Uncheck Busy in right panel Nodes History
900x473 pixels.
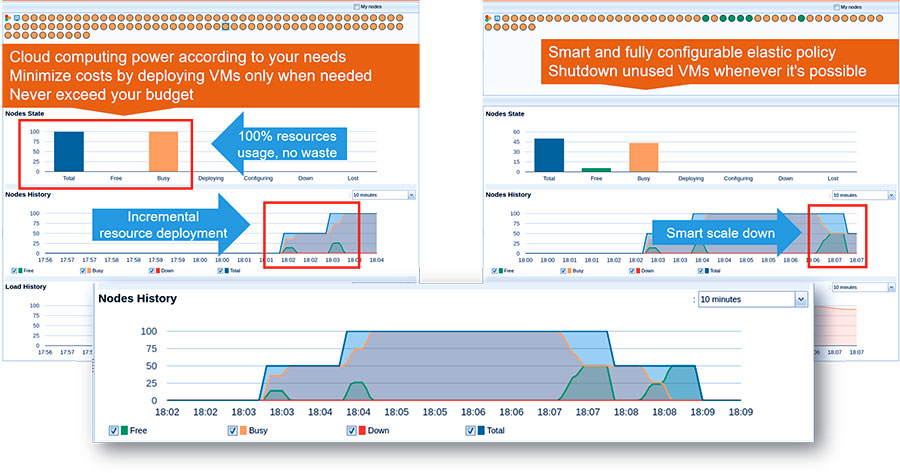[x=563, y=270]
